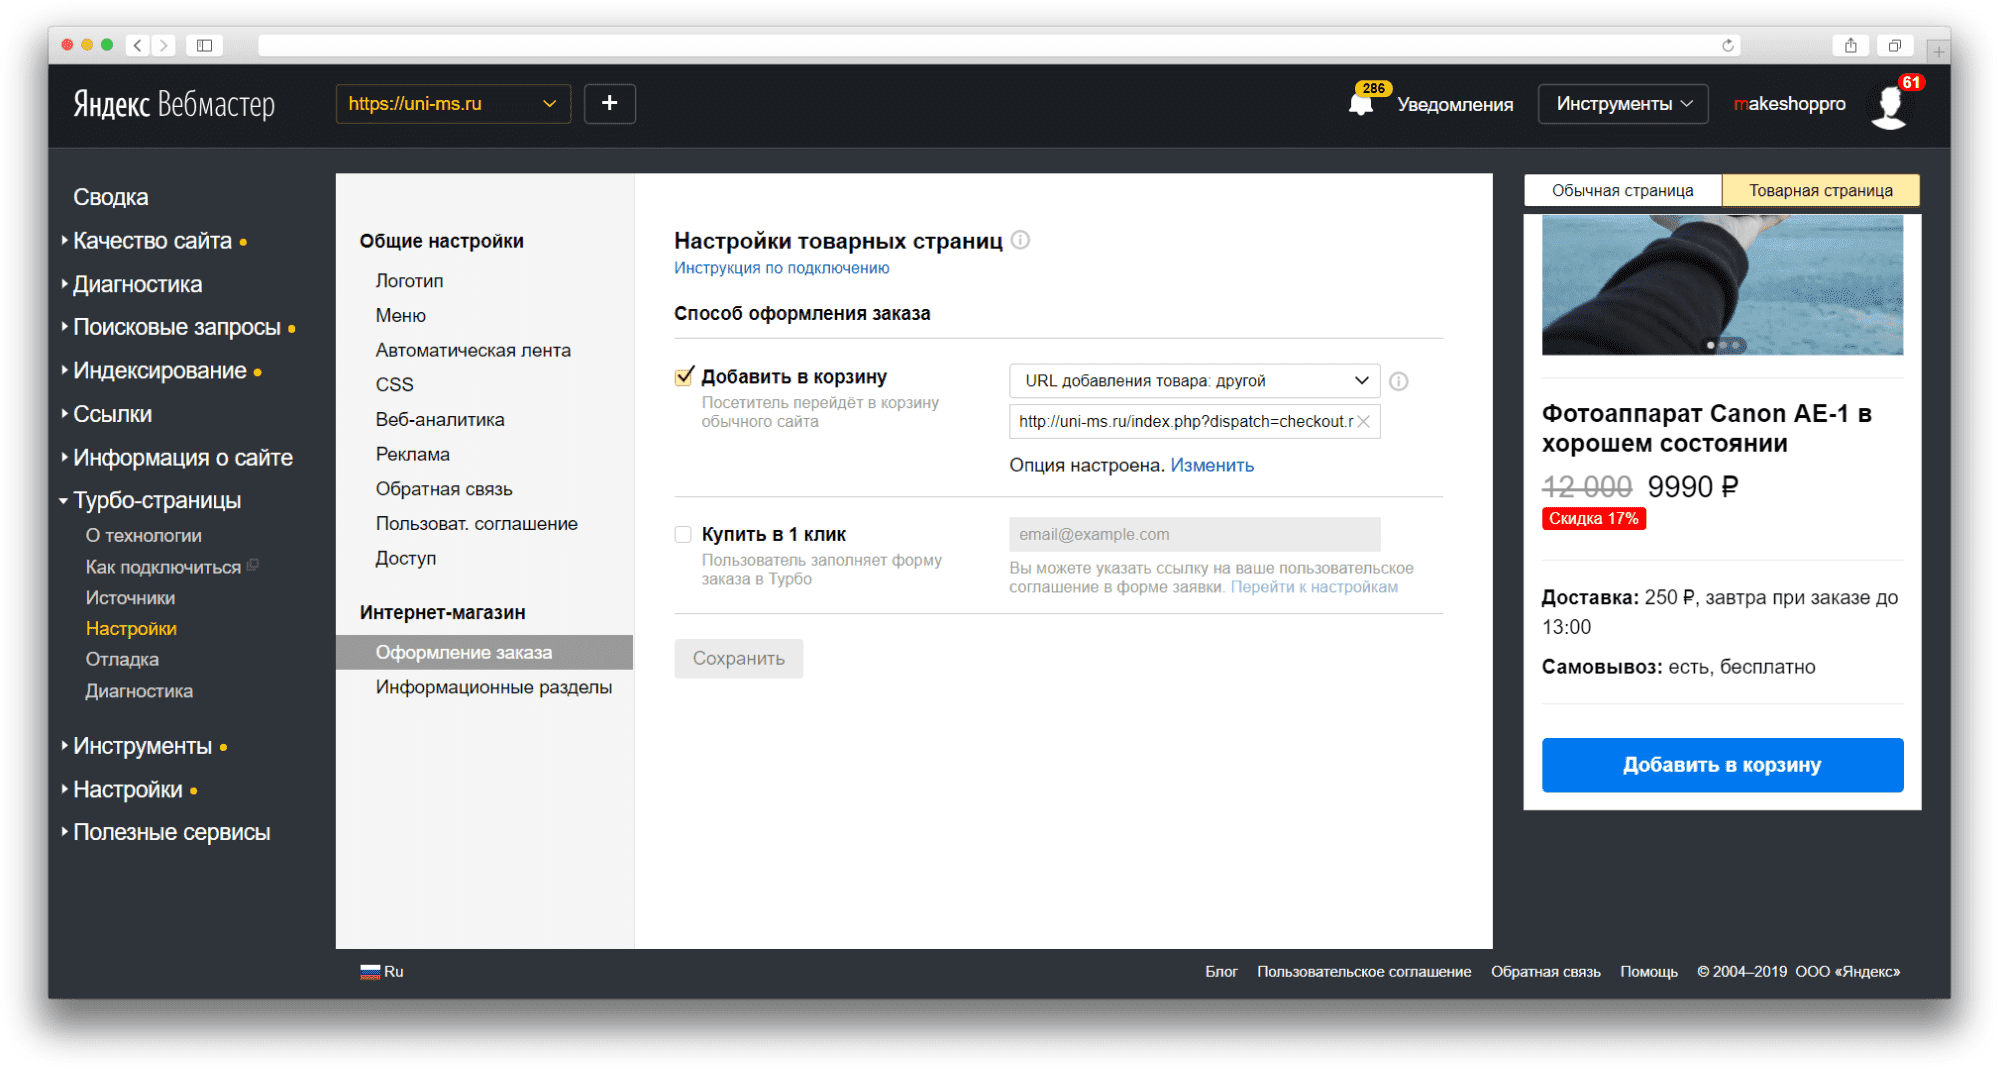Open Сводка in sidebar

110,198
